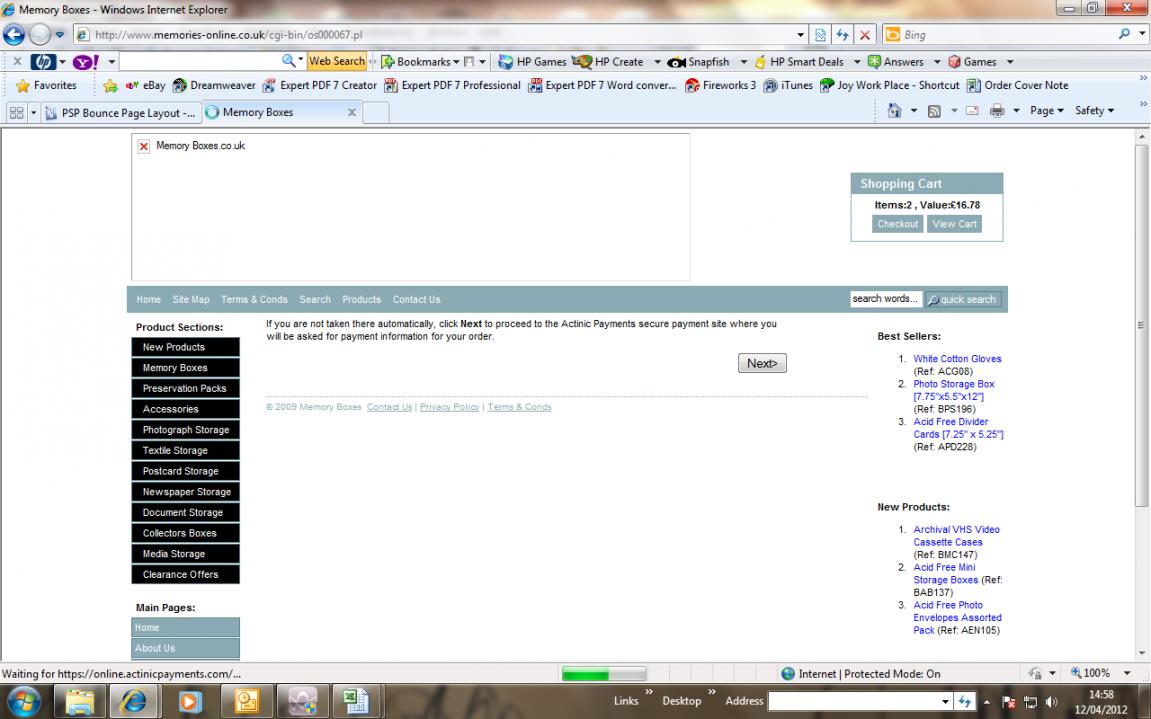Screen dimensions: 1151x719
Task: Open the White Cotton Gloves link
Action: (957, 359)
